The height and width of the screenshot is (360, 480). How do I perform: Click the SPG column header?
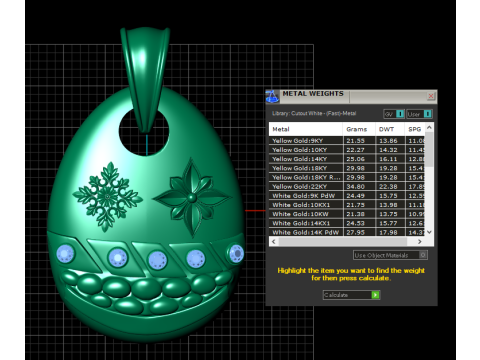coord(415,129)
